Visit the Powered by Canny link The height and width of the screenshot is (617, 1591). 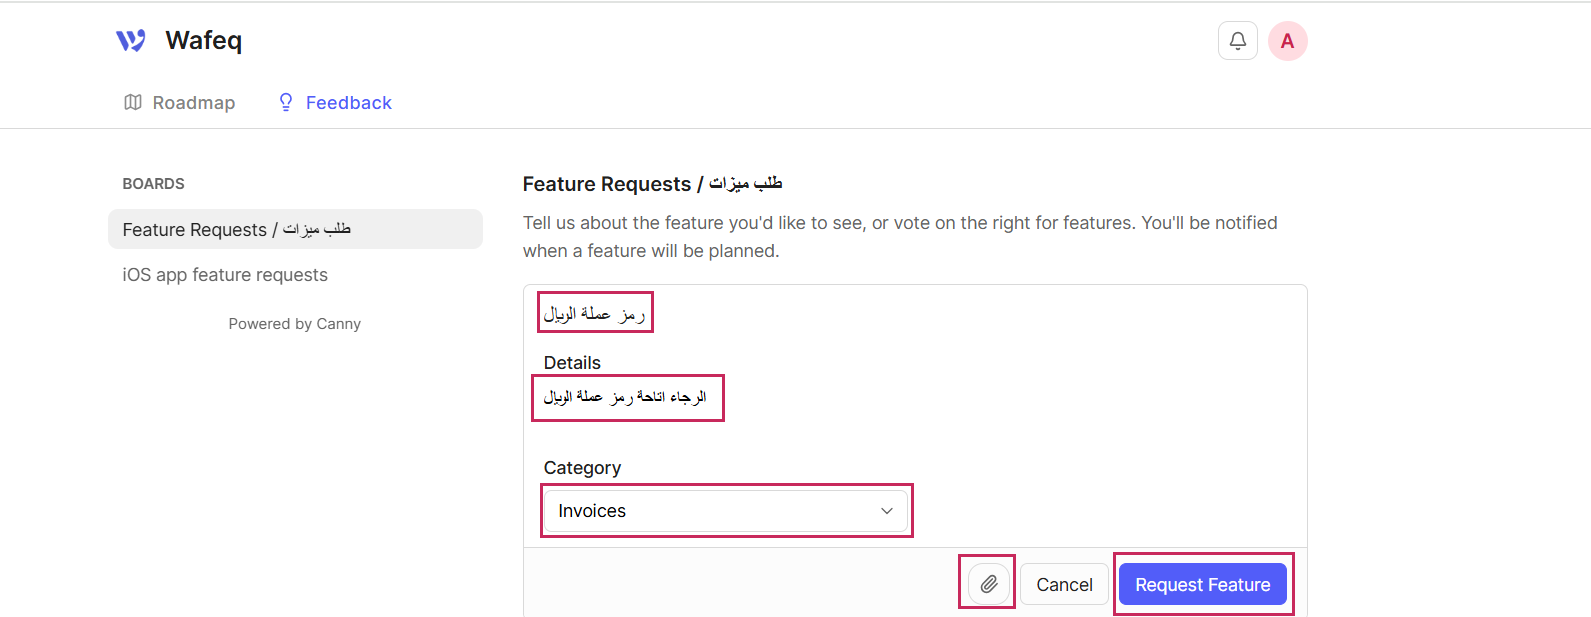(294, 323)
